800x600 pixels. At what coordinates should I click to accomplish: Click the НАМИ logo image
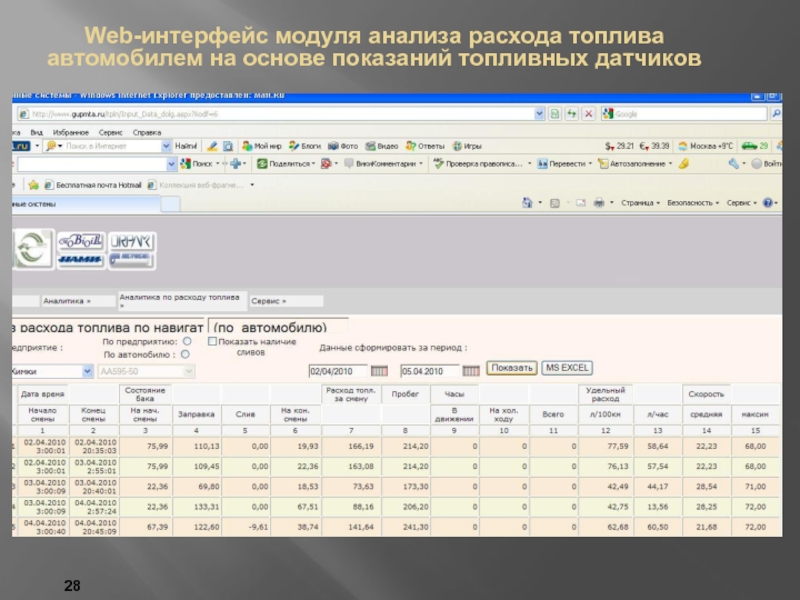pos(79,260)
